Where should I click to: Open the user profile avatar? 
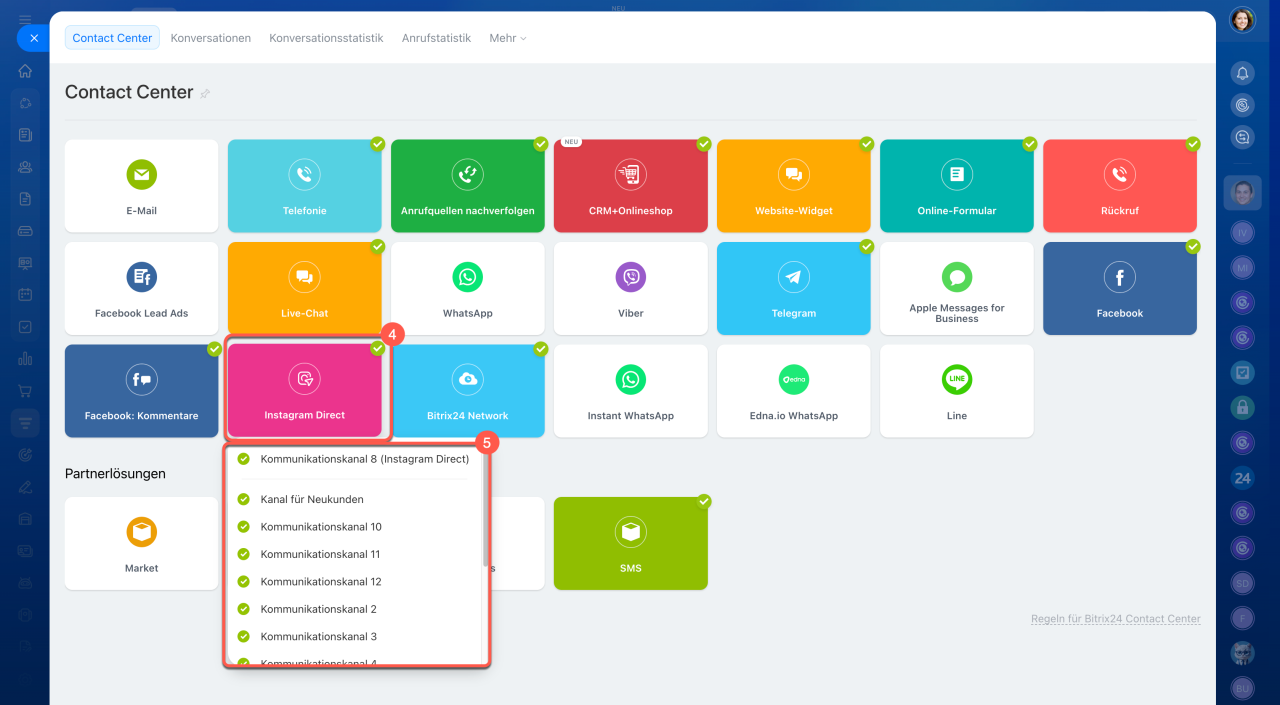click(x=1242, y=20)
